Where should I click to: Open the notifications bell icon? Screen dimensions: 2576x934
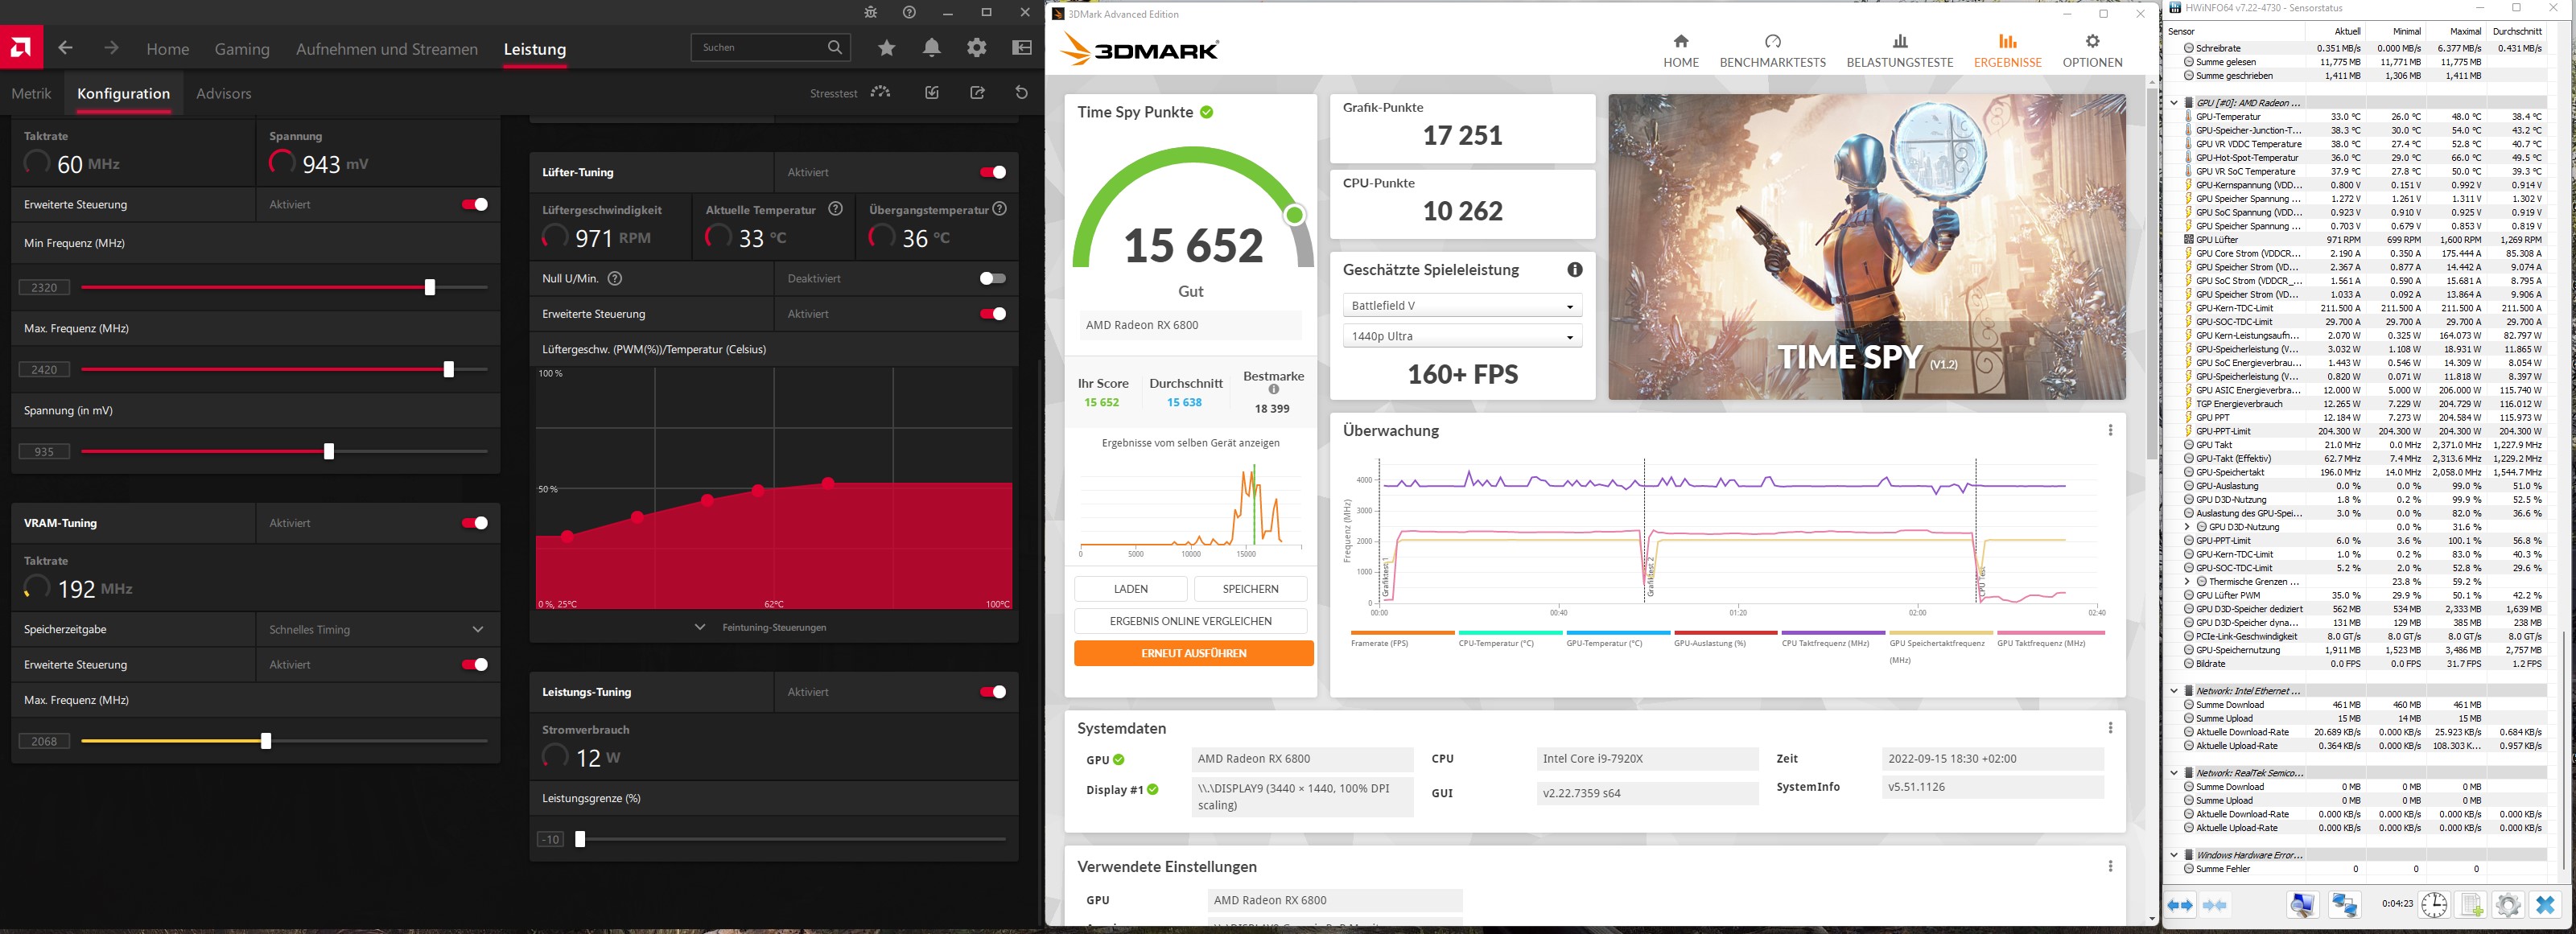[x=931, y=48]
